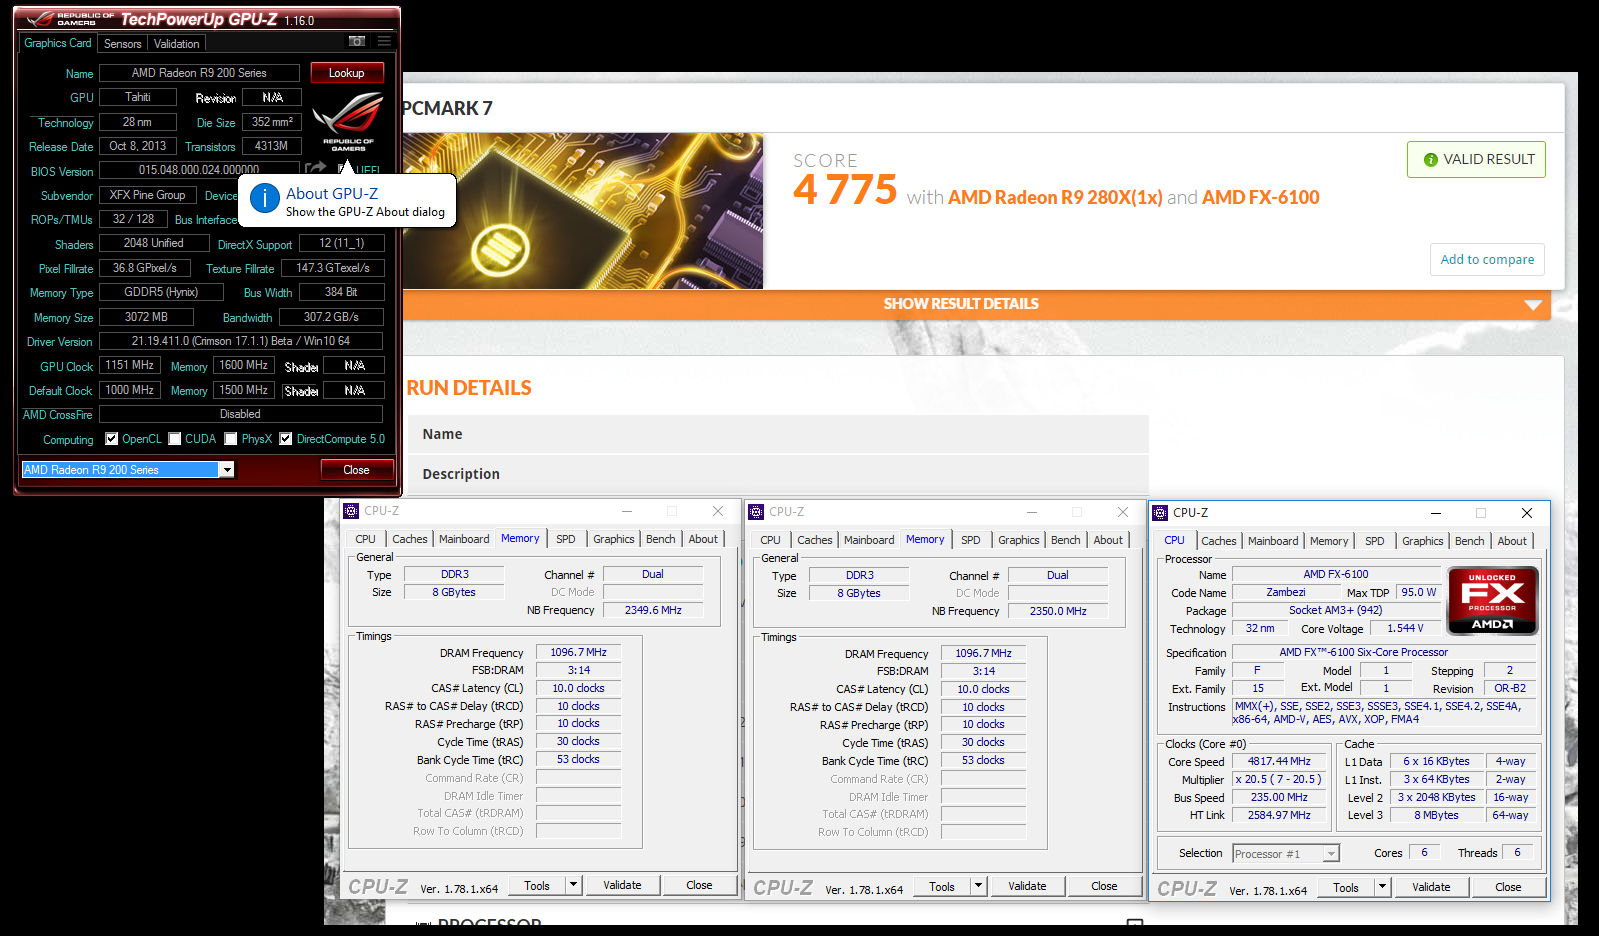Toggle the OpenCL checkbox
Screen dimensions: 1599x936
pos(112,439)
